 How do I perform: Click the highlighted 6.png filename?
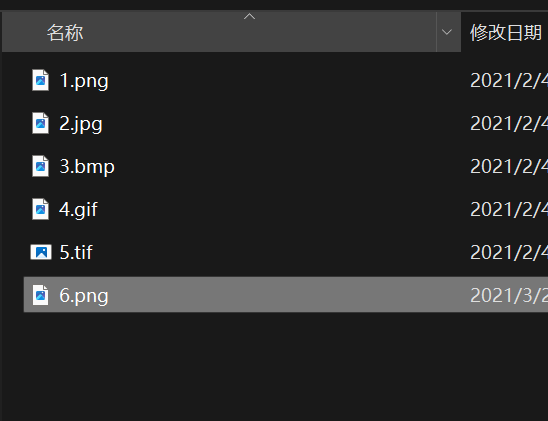(x=84, y=296)
